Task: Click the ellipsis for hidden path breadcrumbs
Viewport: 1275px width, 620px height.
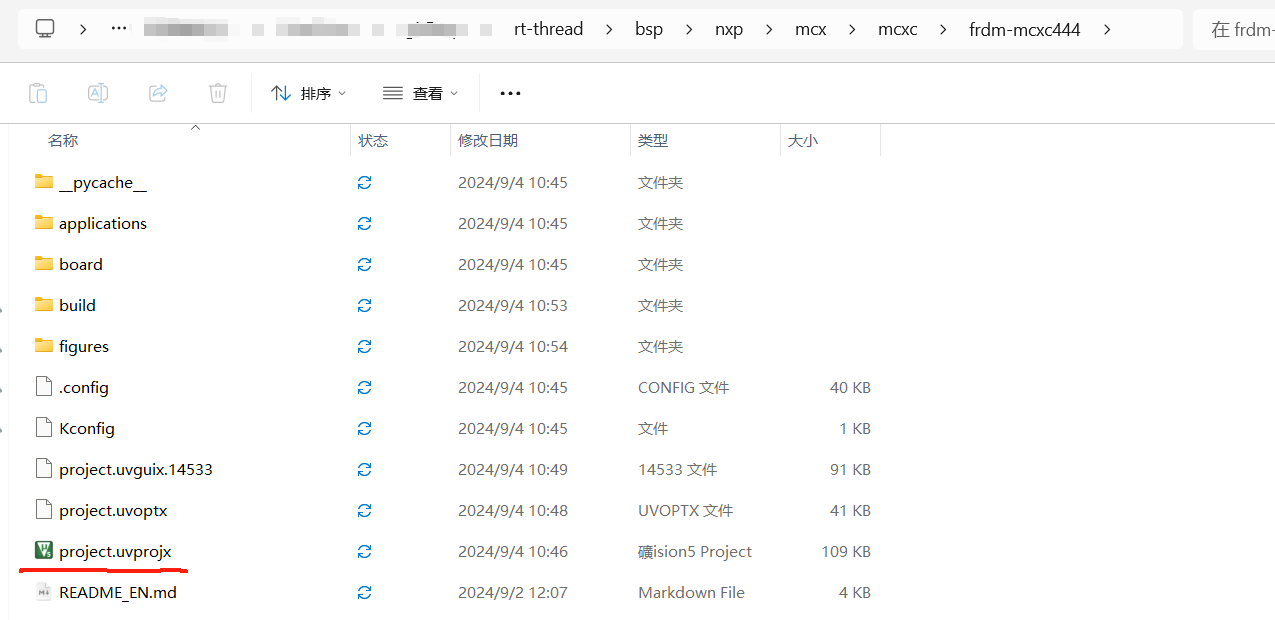Action: [x=119, y=29]
